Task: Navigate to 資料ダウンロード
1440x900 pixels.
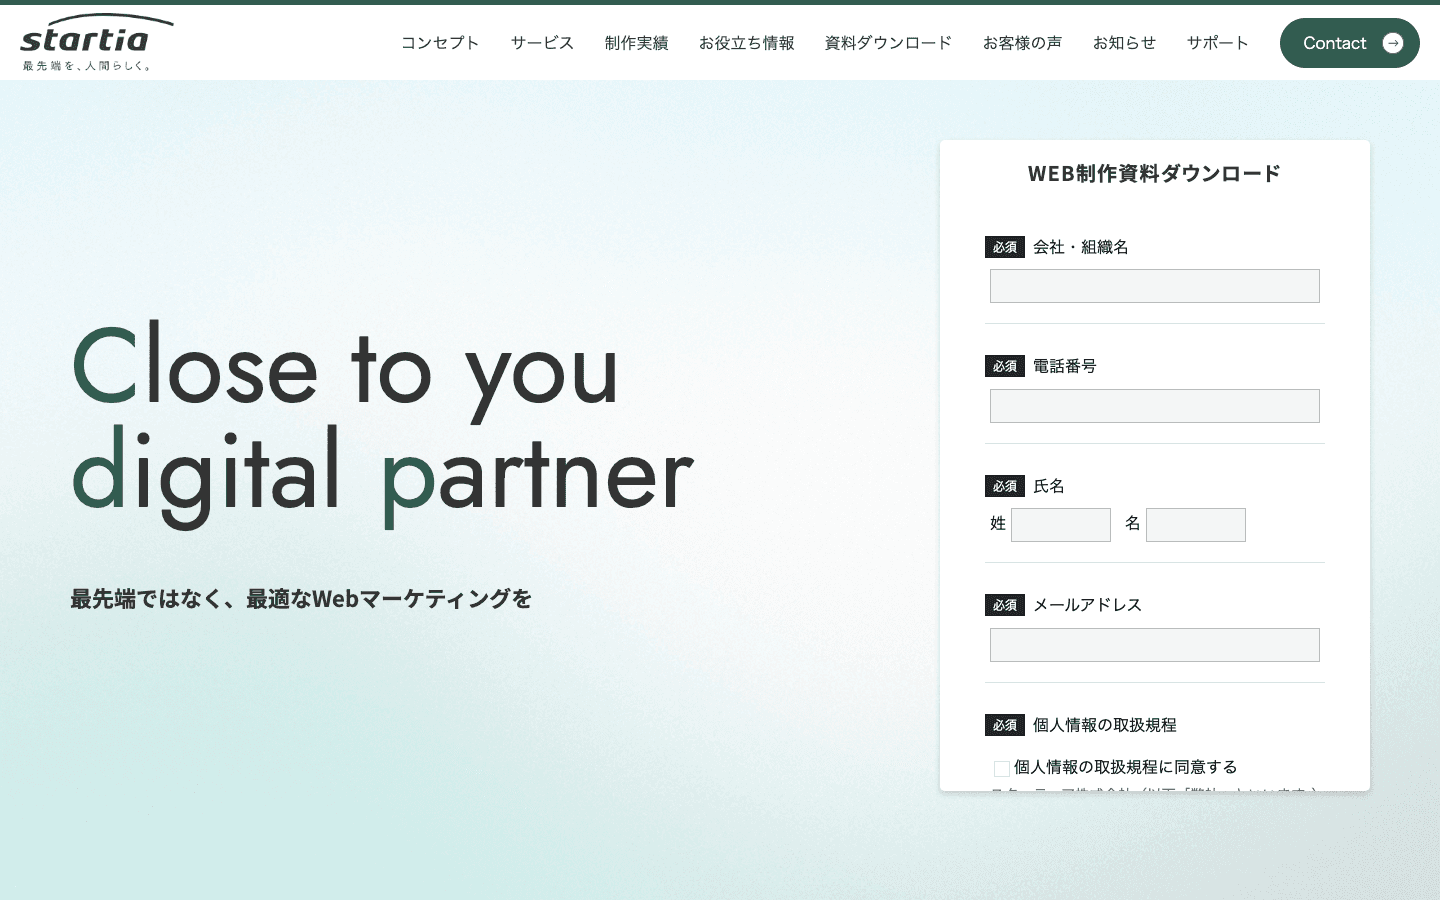Action: point(888,43)
